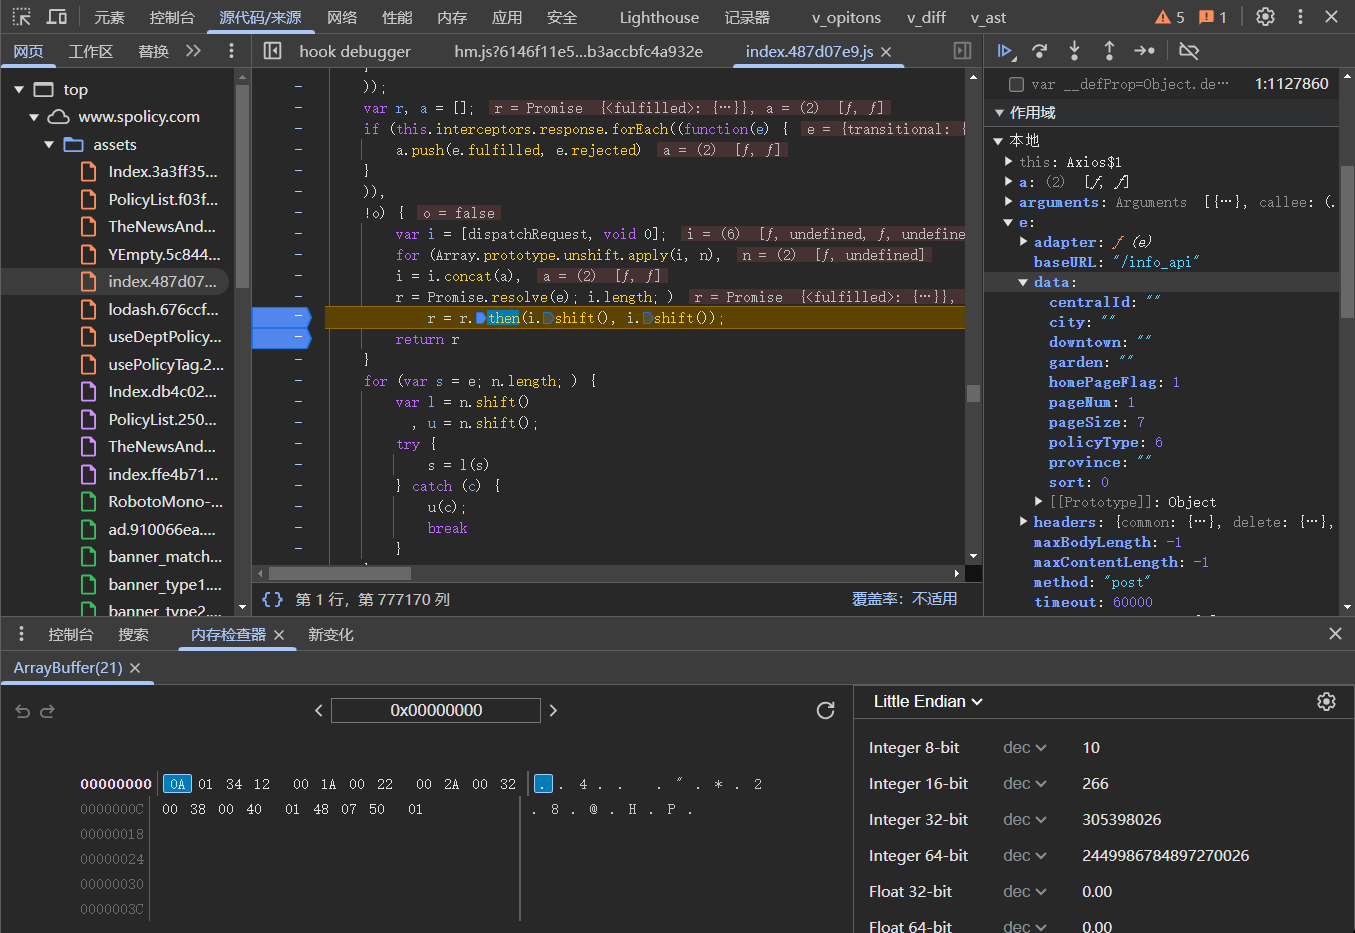Click the code editor horizontal scrollbar

tap(340, 574)
